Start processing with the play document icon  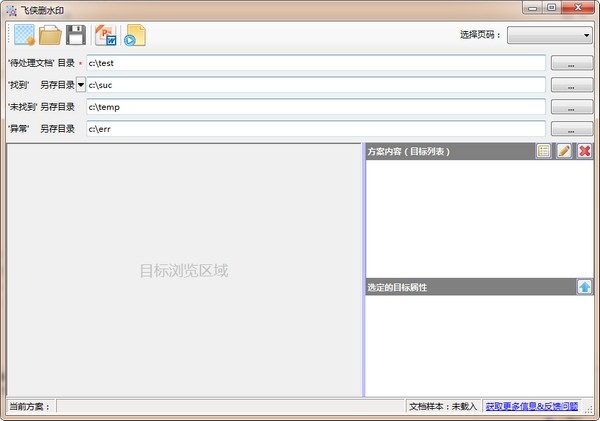click(135, 35)
